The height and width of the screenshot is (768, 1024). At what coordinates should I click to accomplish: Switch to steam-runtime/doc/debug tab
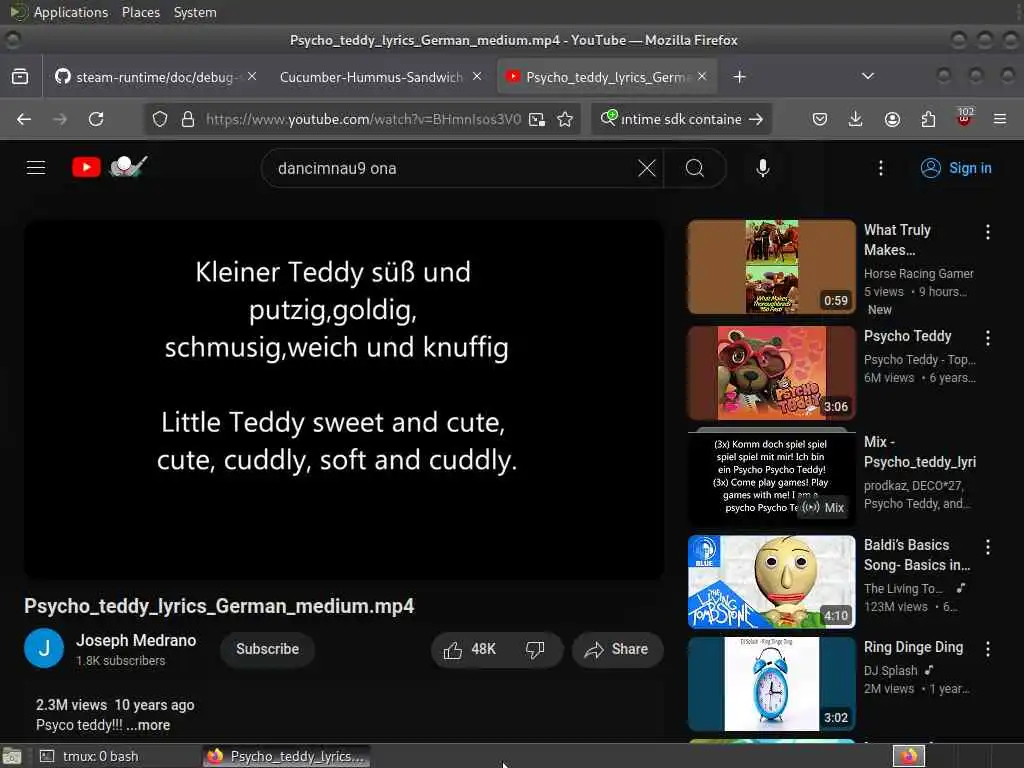155,77
